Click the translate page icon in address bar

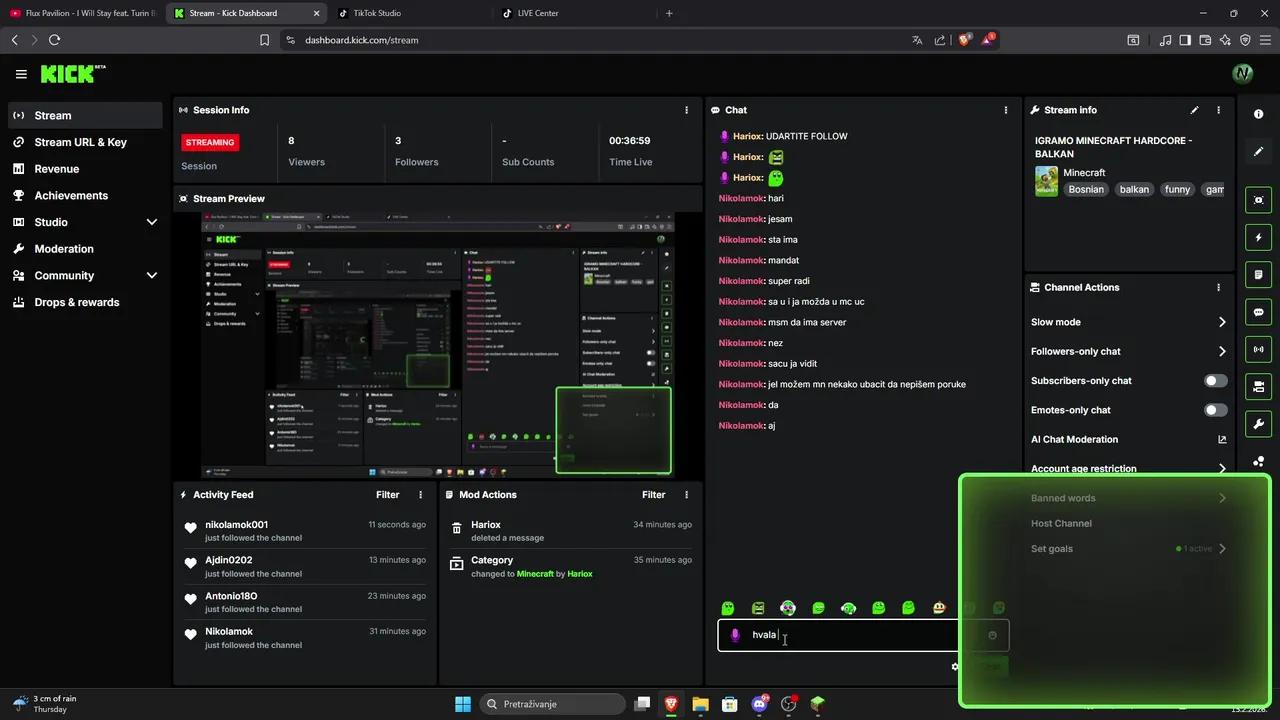point(917,40)
